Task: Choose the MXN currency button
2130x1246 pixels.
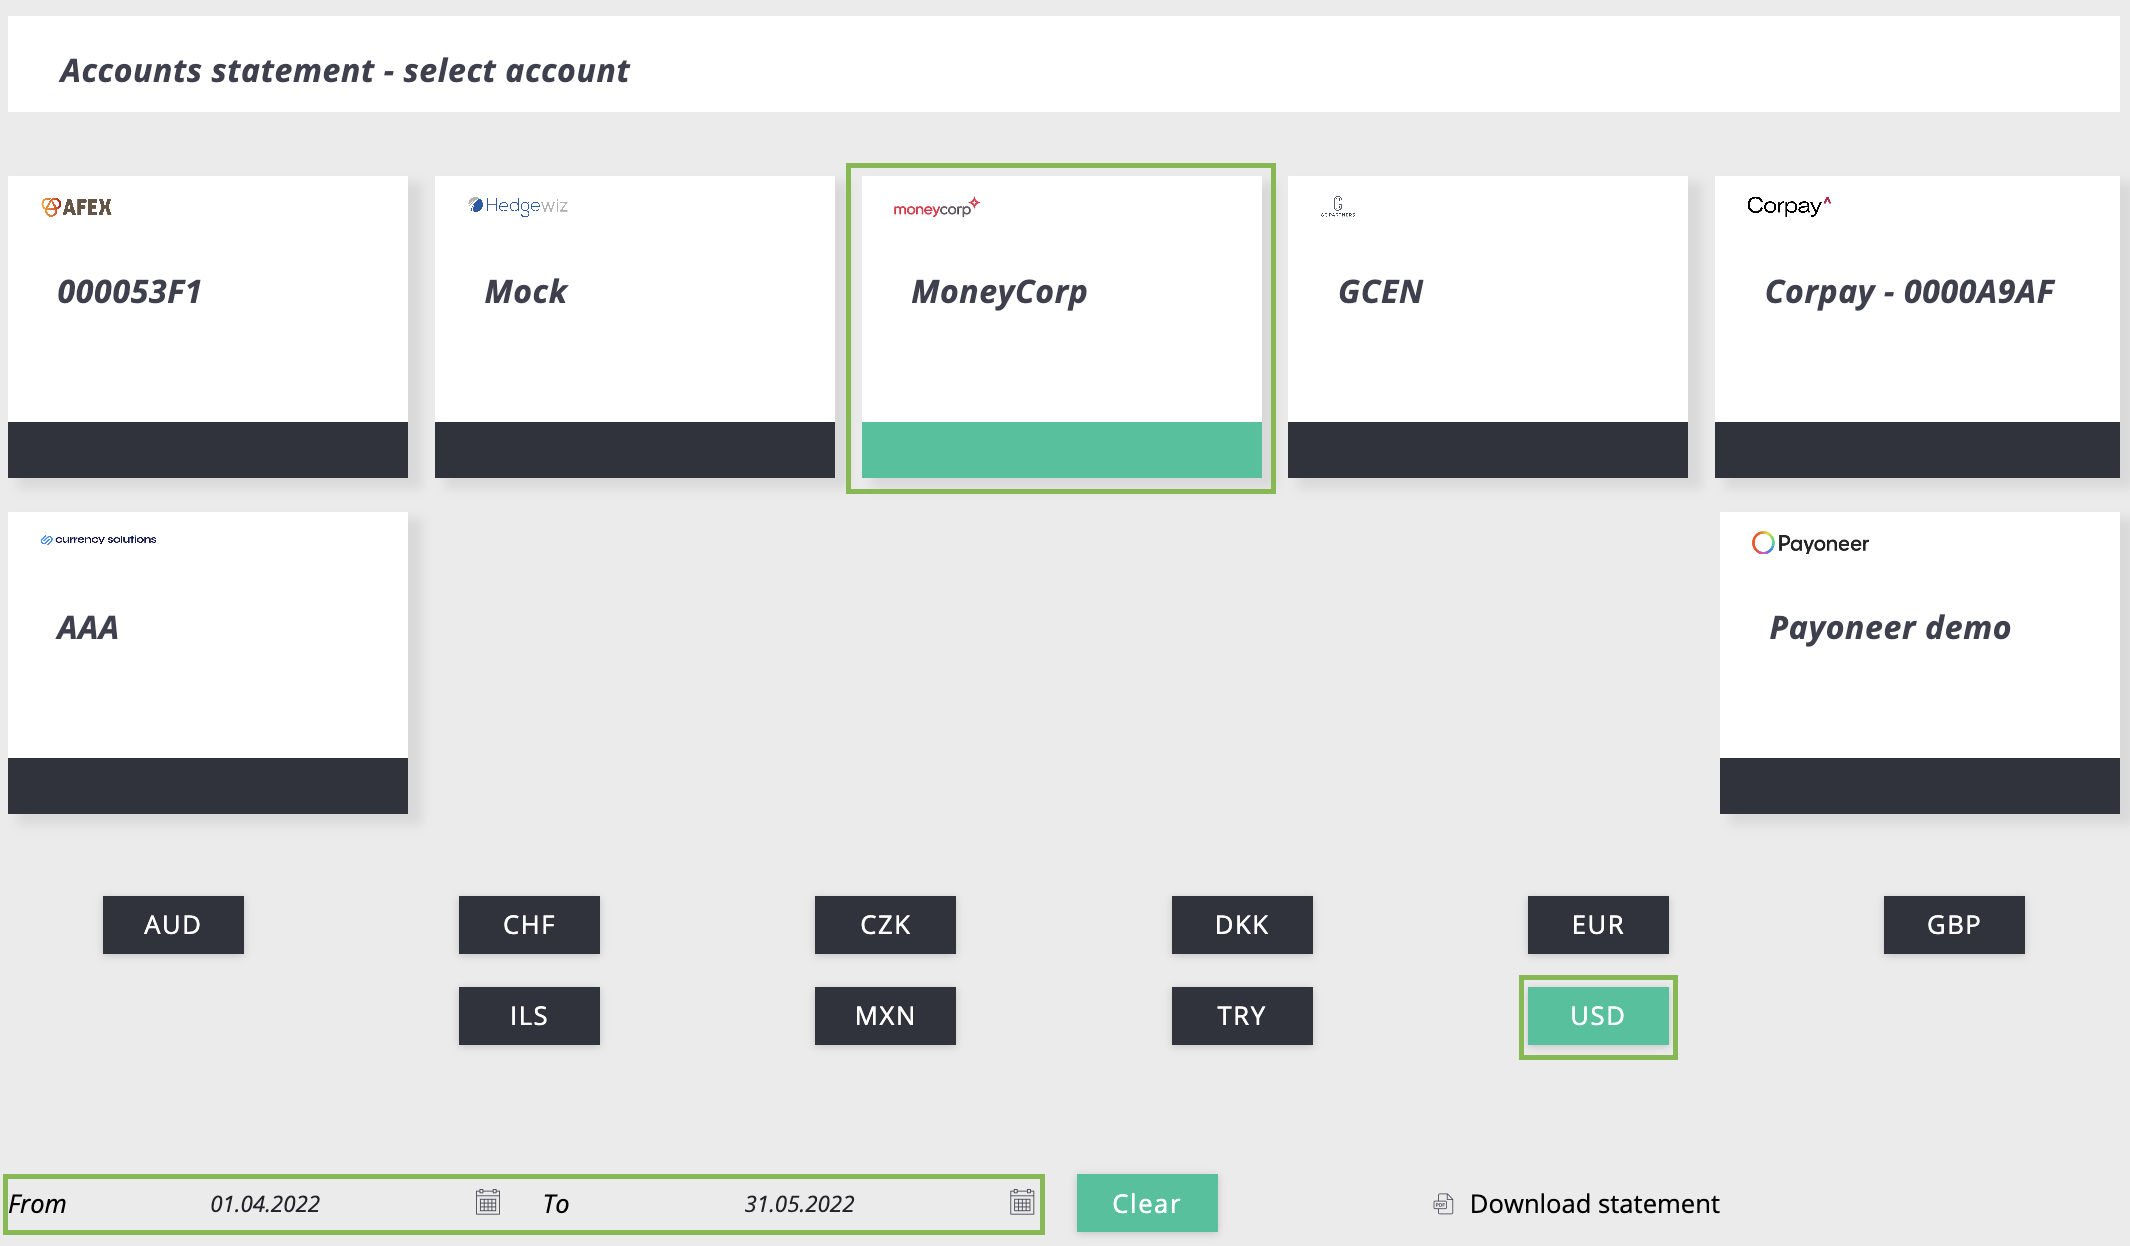Action: 885,1016
